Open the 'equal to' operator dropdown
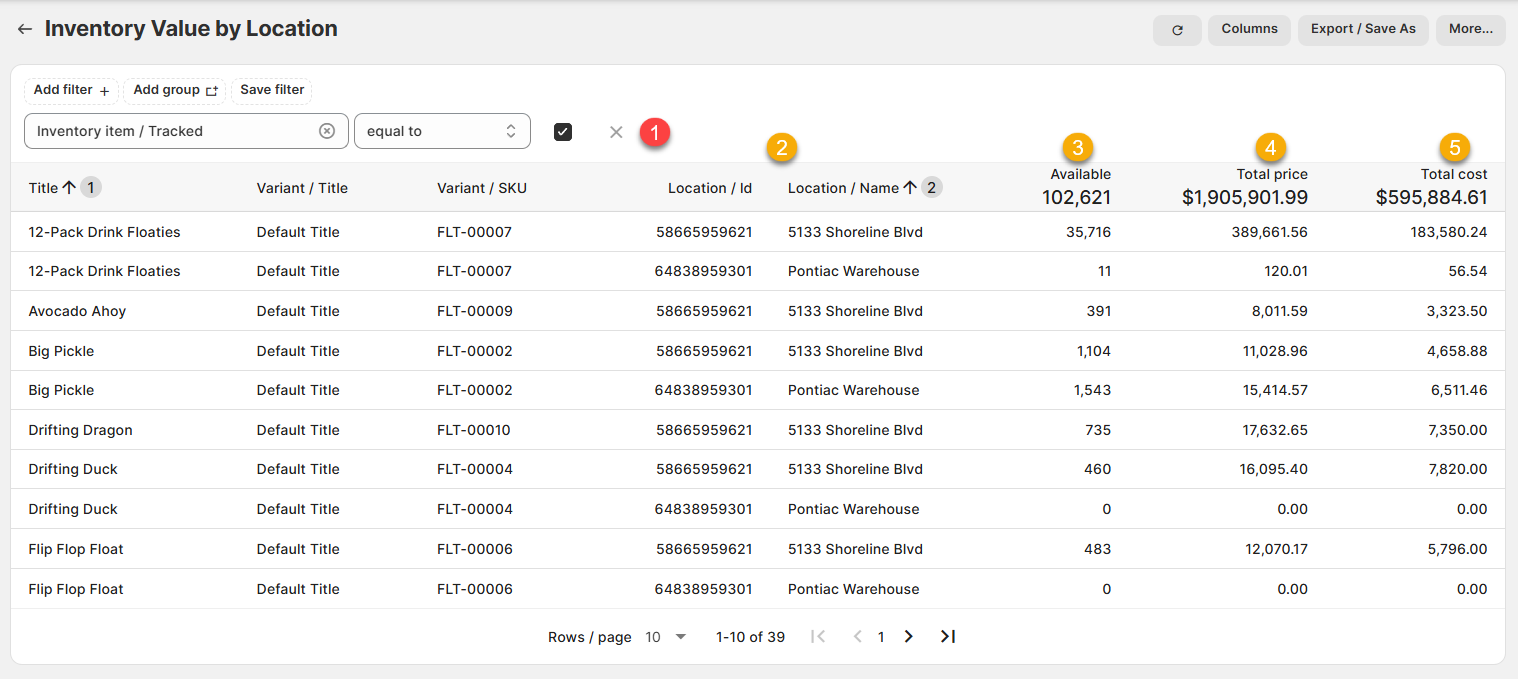The width and height of the screenshot is (1518, 679). click(x=442, y=131)
